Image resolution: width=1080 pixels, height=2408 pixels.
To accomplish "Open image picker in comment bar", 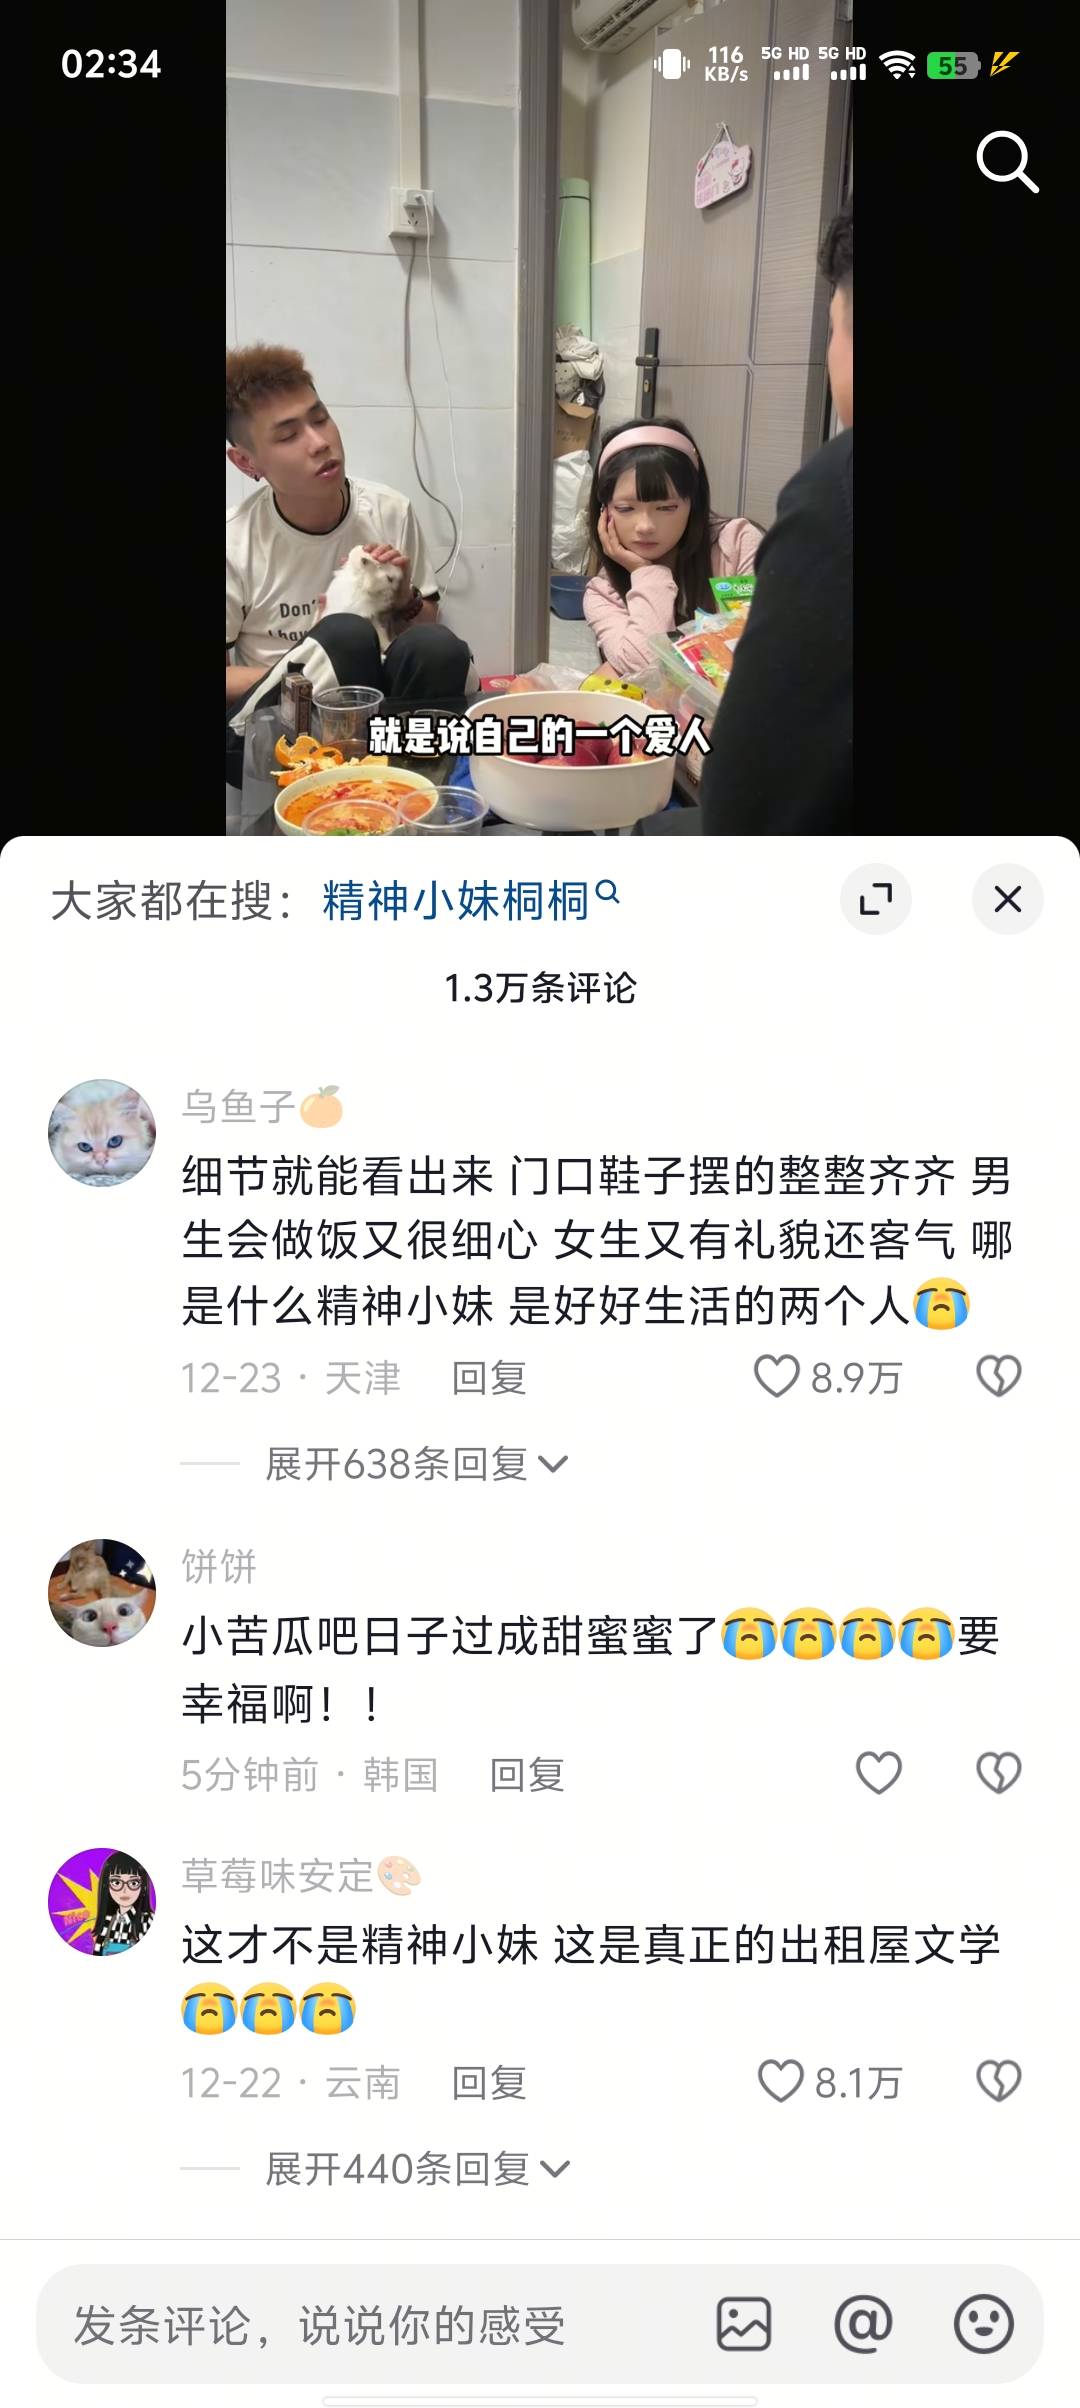I will pyautogui.click(x=744, y=2324).
